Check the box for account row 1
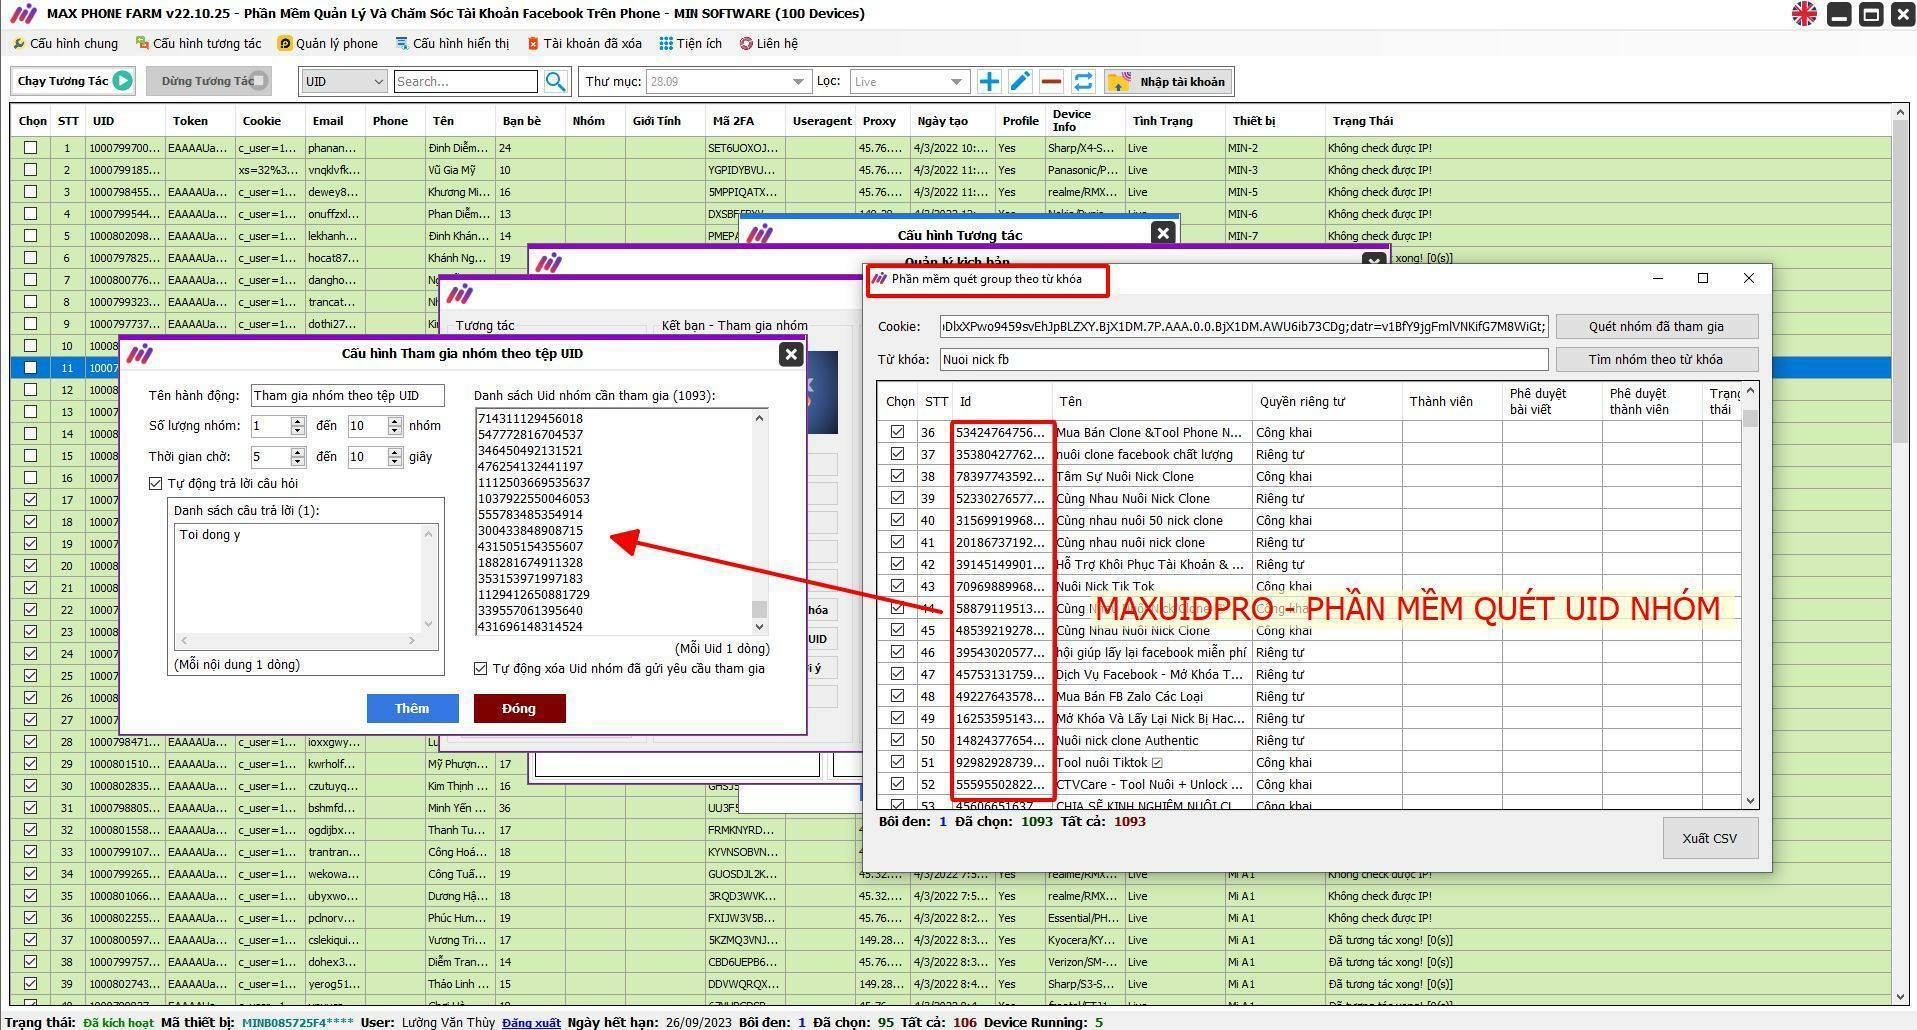Viewport: 1917px width, 1030px height. (x=31, y=147)
